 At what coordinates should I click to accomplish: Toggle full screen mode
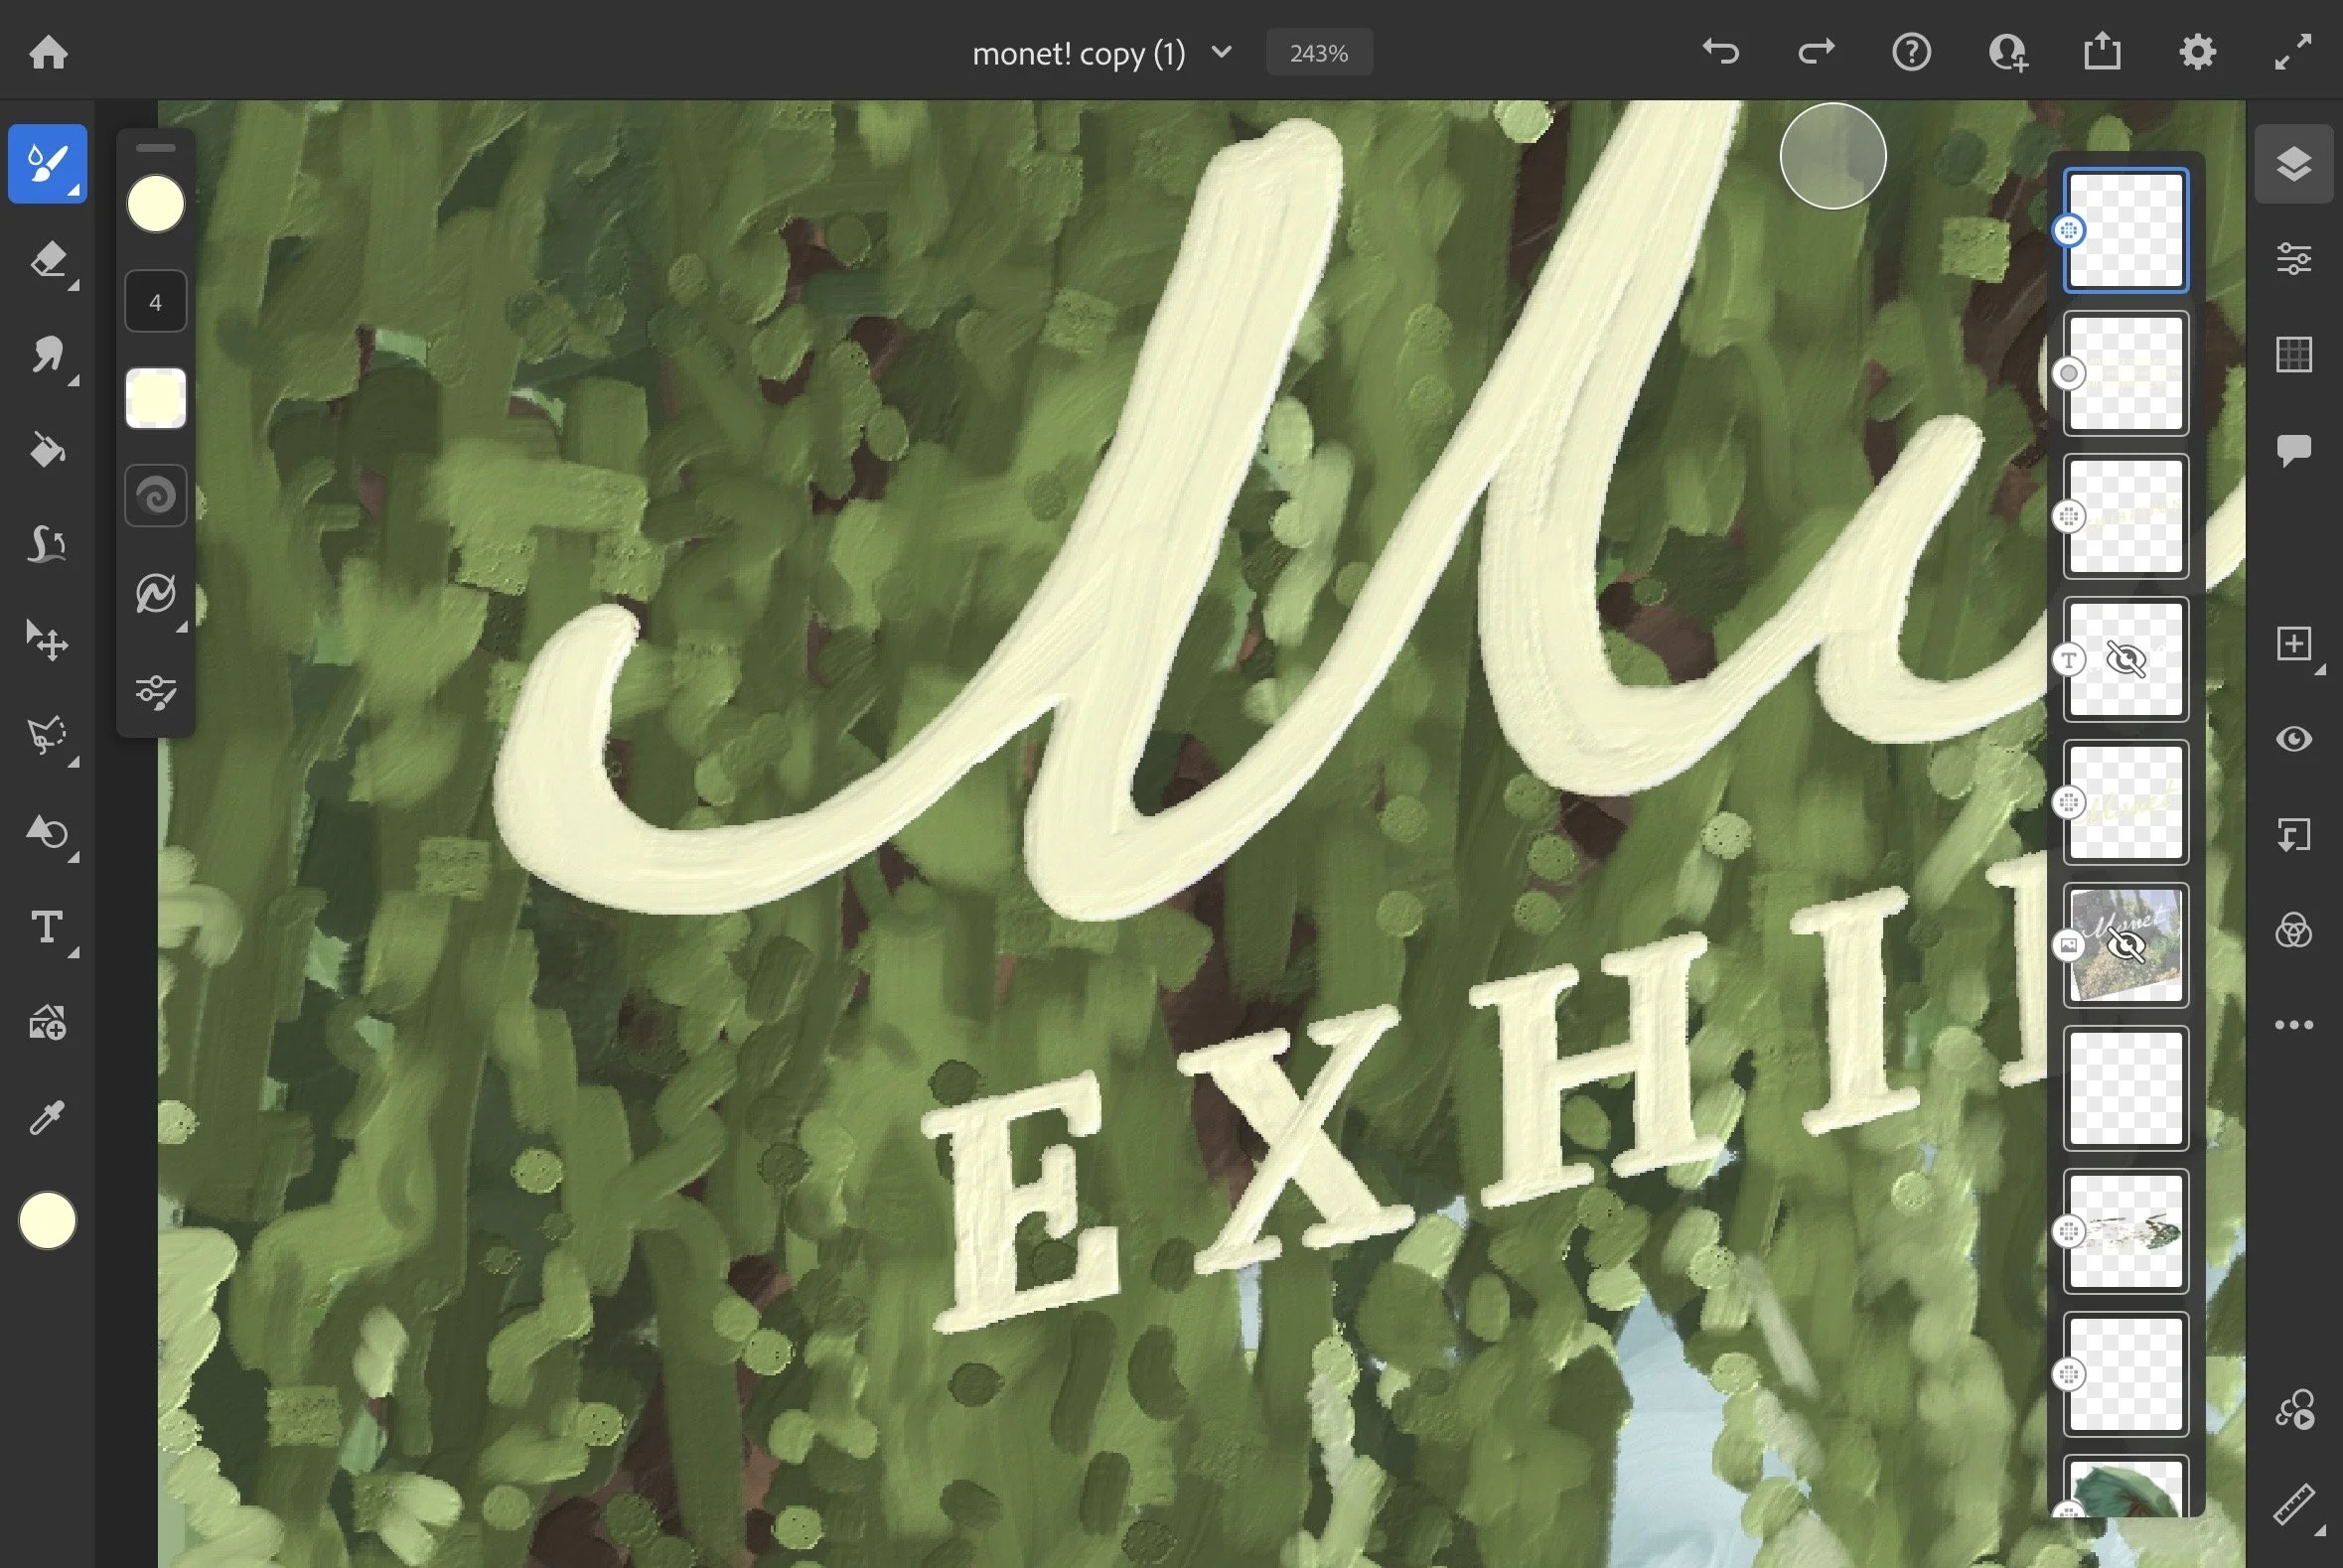(2293, 52)
